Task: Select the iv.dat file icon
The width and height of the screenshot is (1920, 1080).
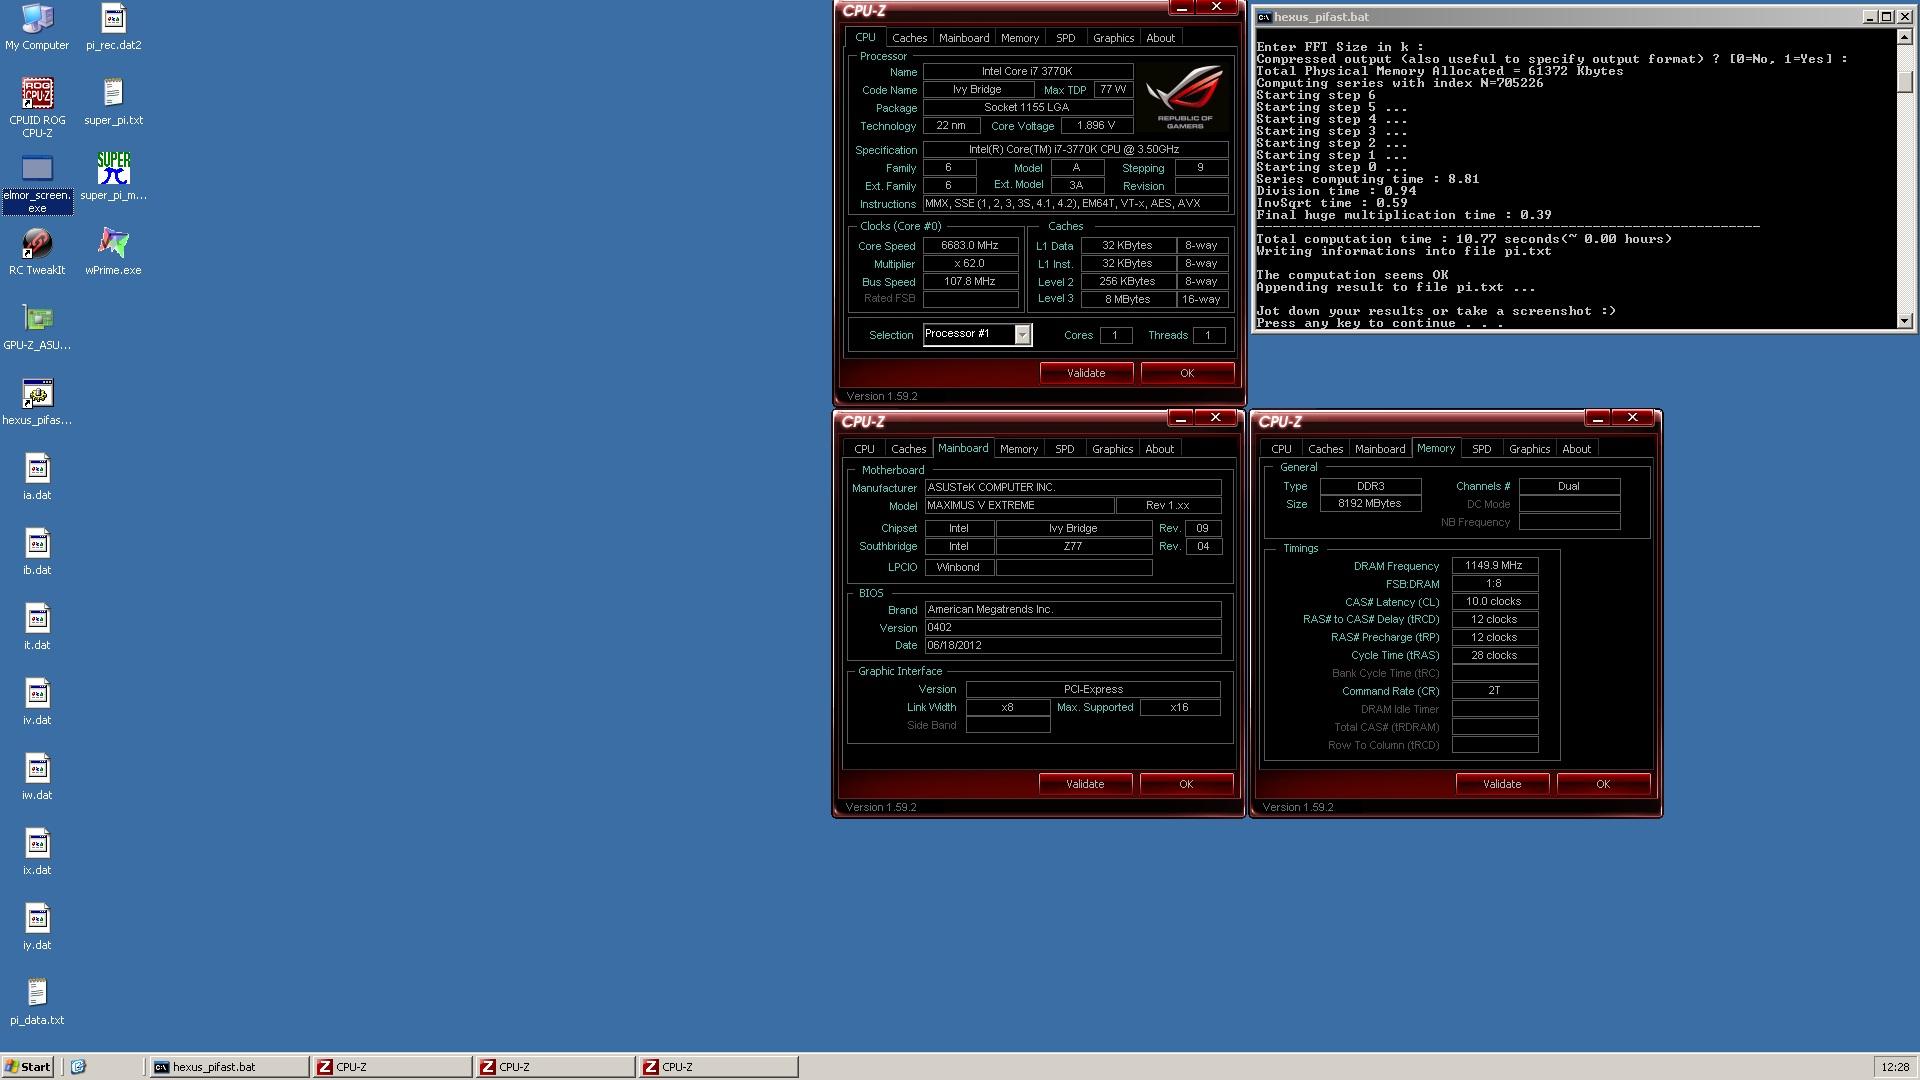Action: click(37, 702)
